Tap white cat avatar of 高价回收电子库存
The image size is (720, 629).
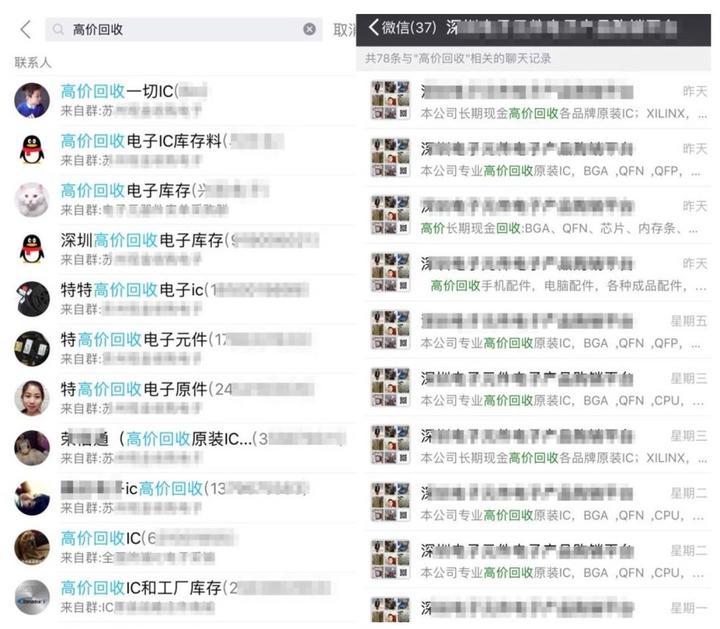tap(32, 199)
